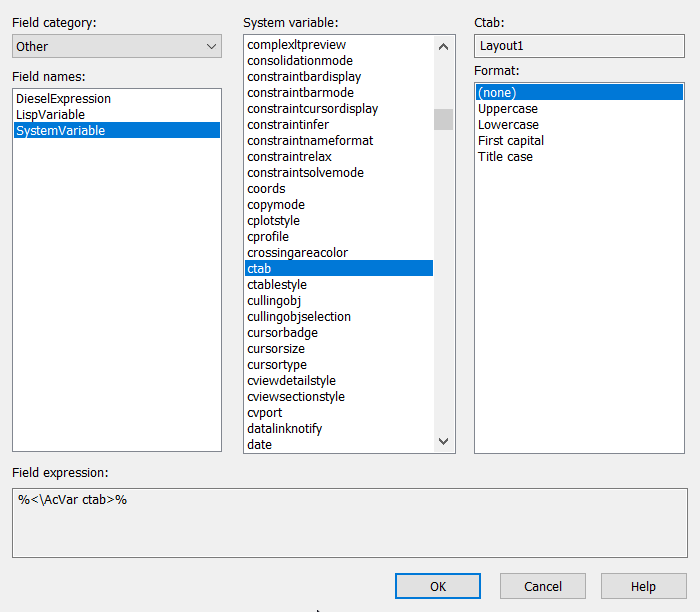The width and height of the screenshot is (700, 612).
Task: Choose cprofile system variable
Action: (339, 237)
